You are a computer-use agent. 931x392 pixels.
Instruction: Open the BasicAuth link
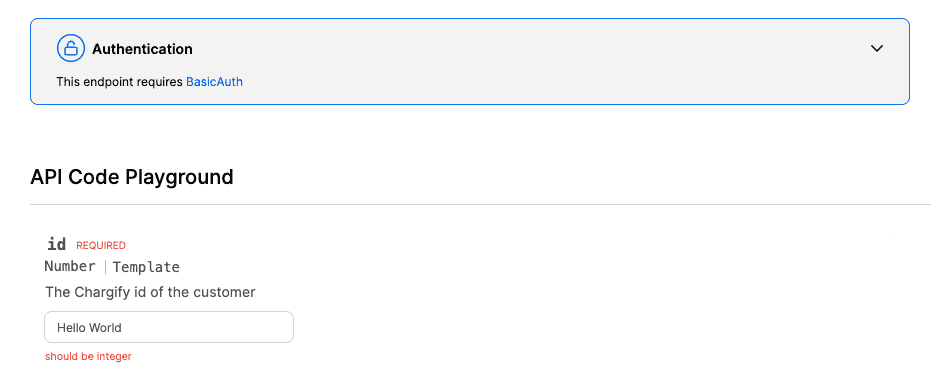click(214, 82)
